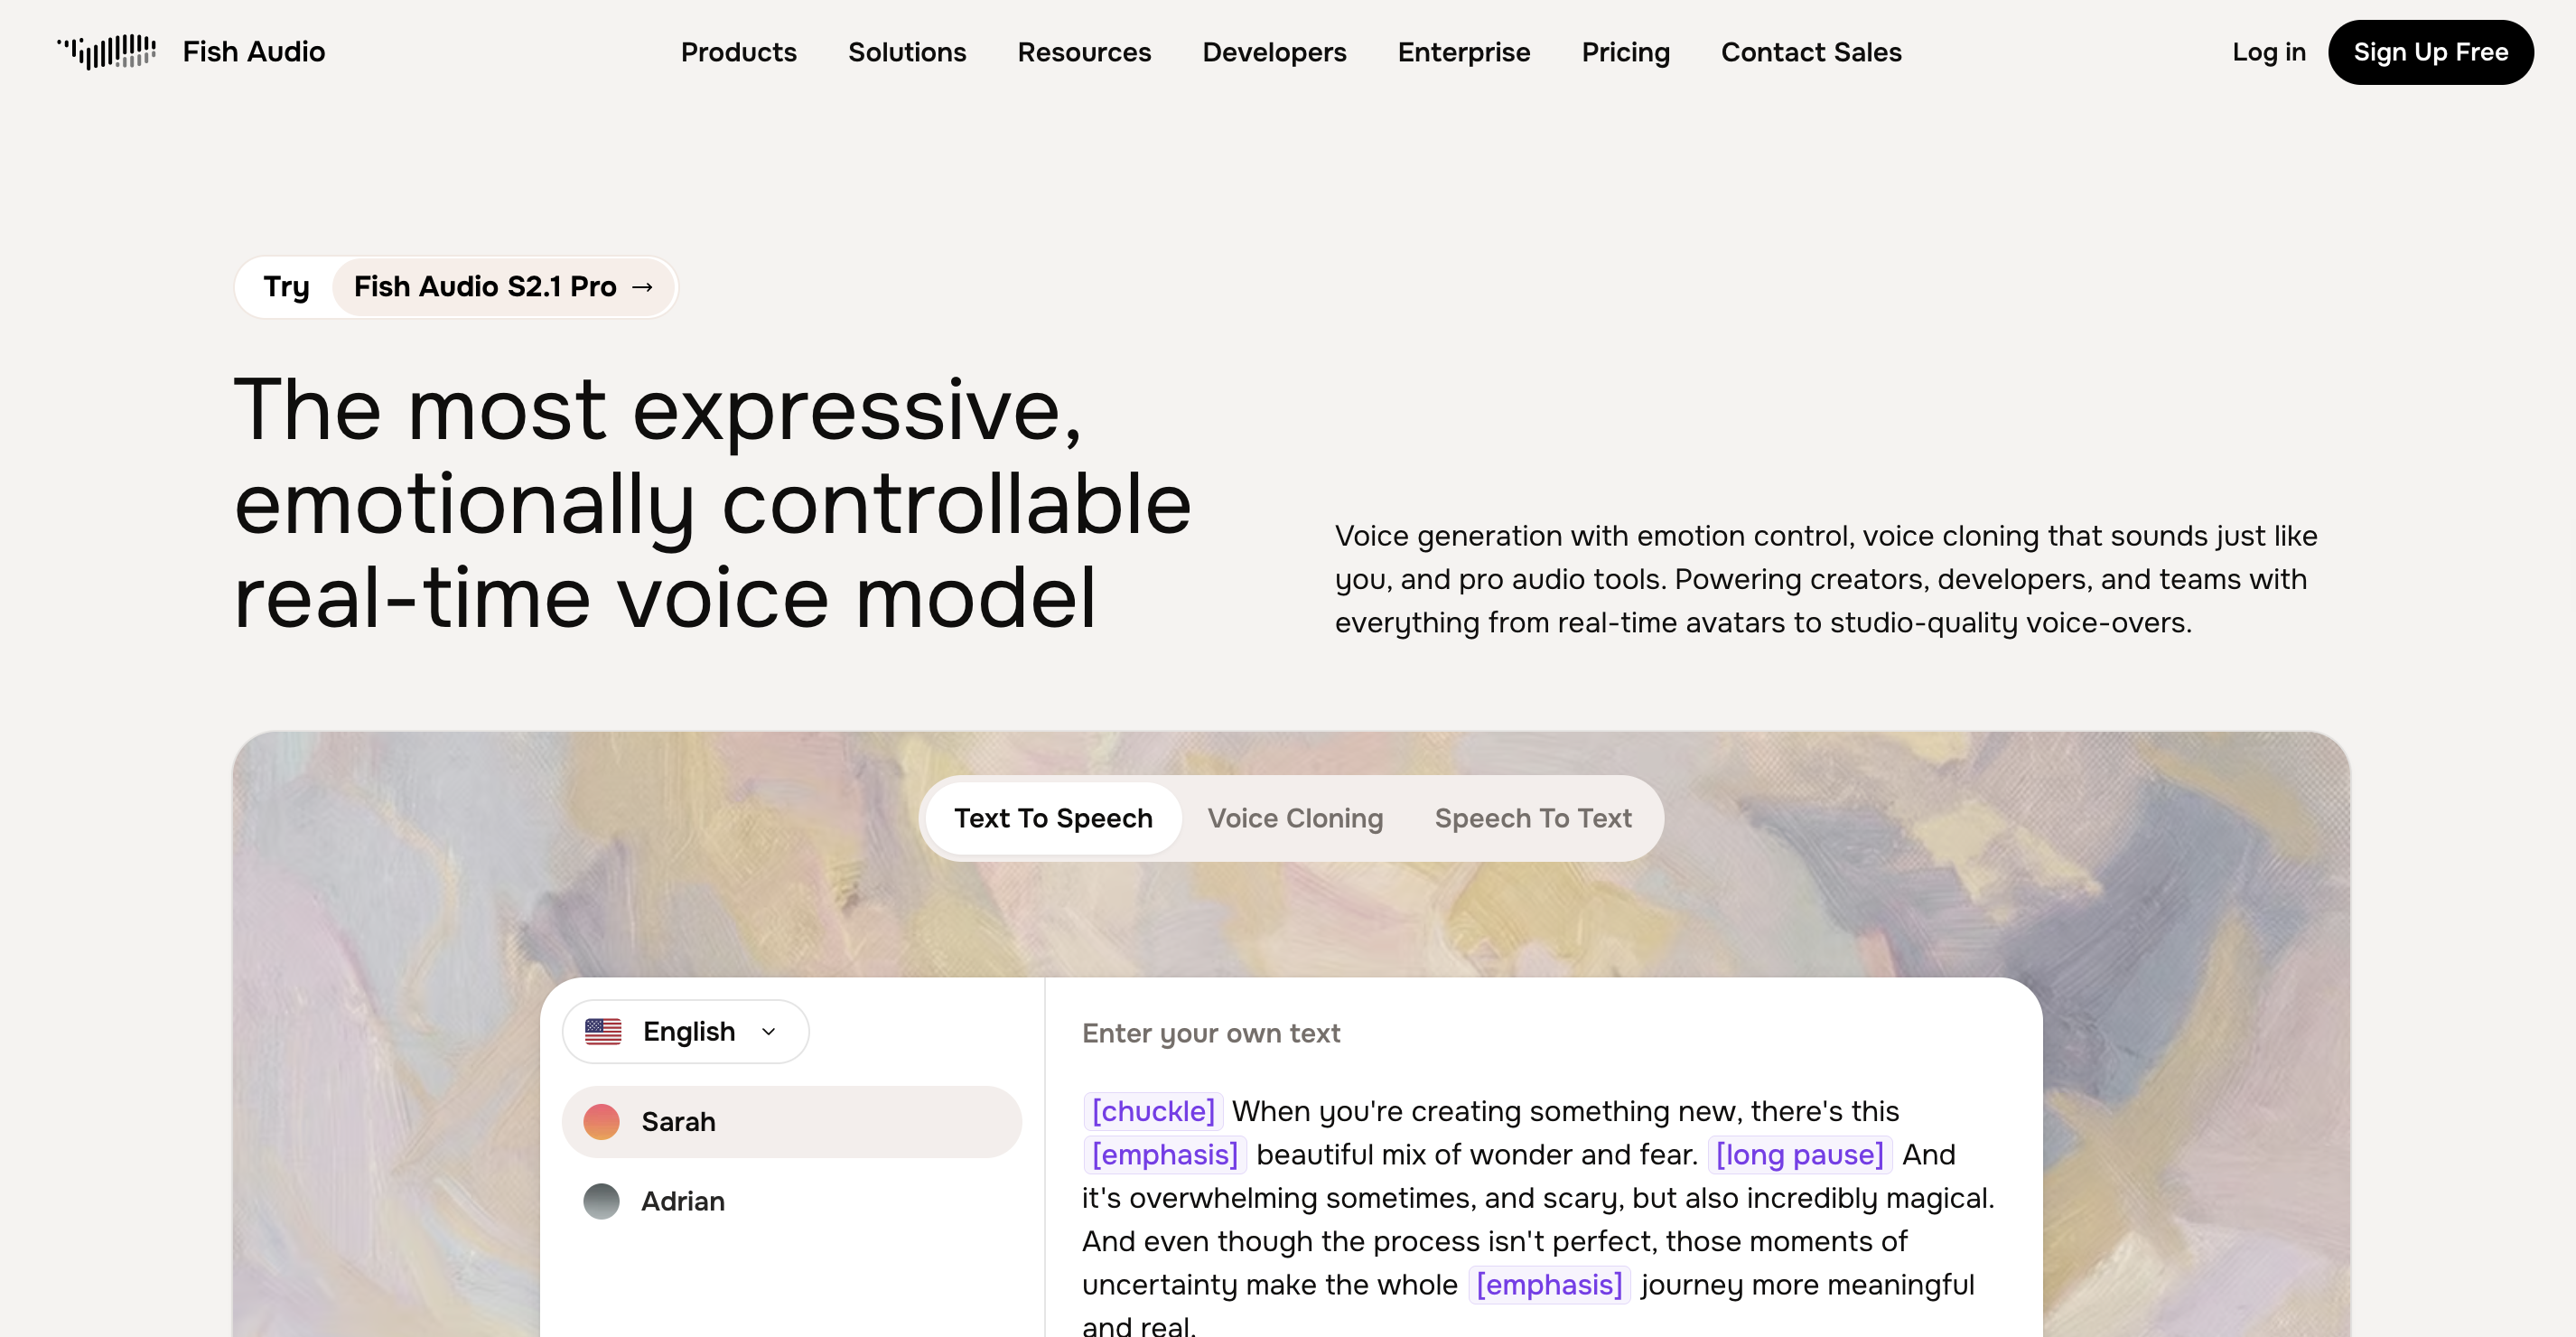Screen dimensions: 2576x1337
Task: Click Adrian's gray avatar circle
Action: pos(601,1201)
